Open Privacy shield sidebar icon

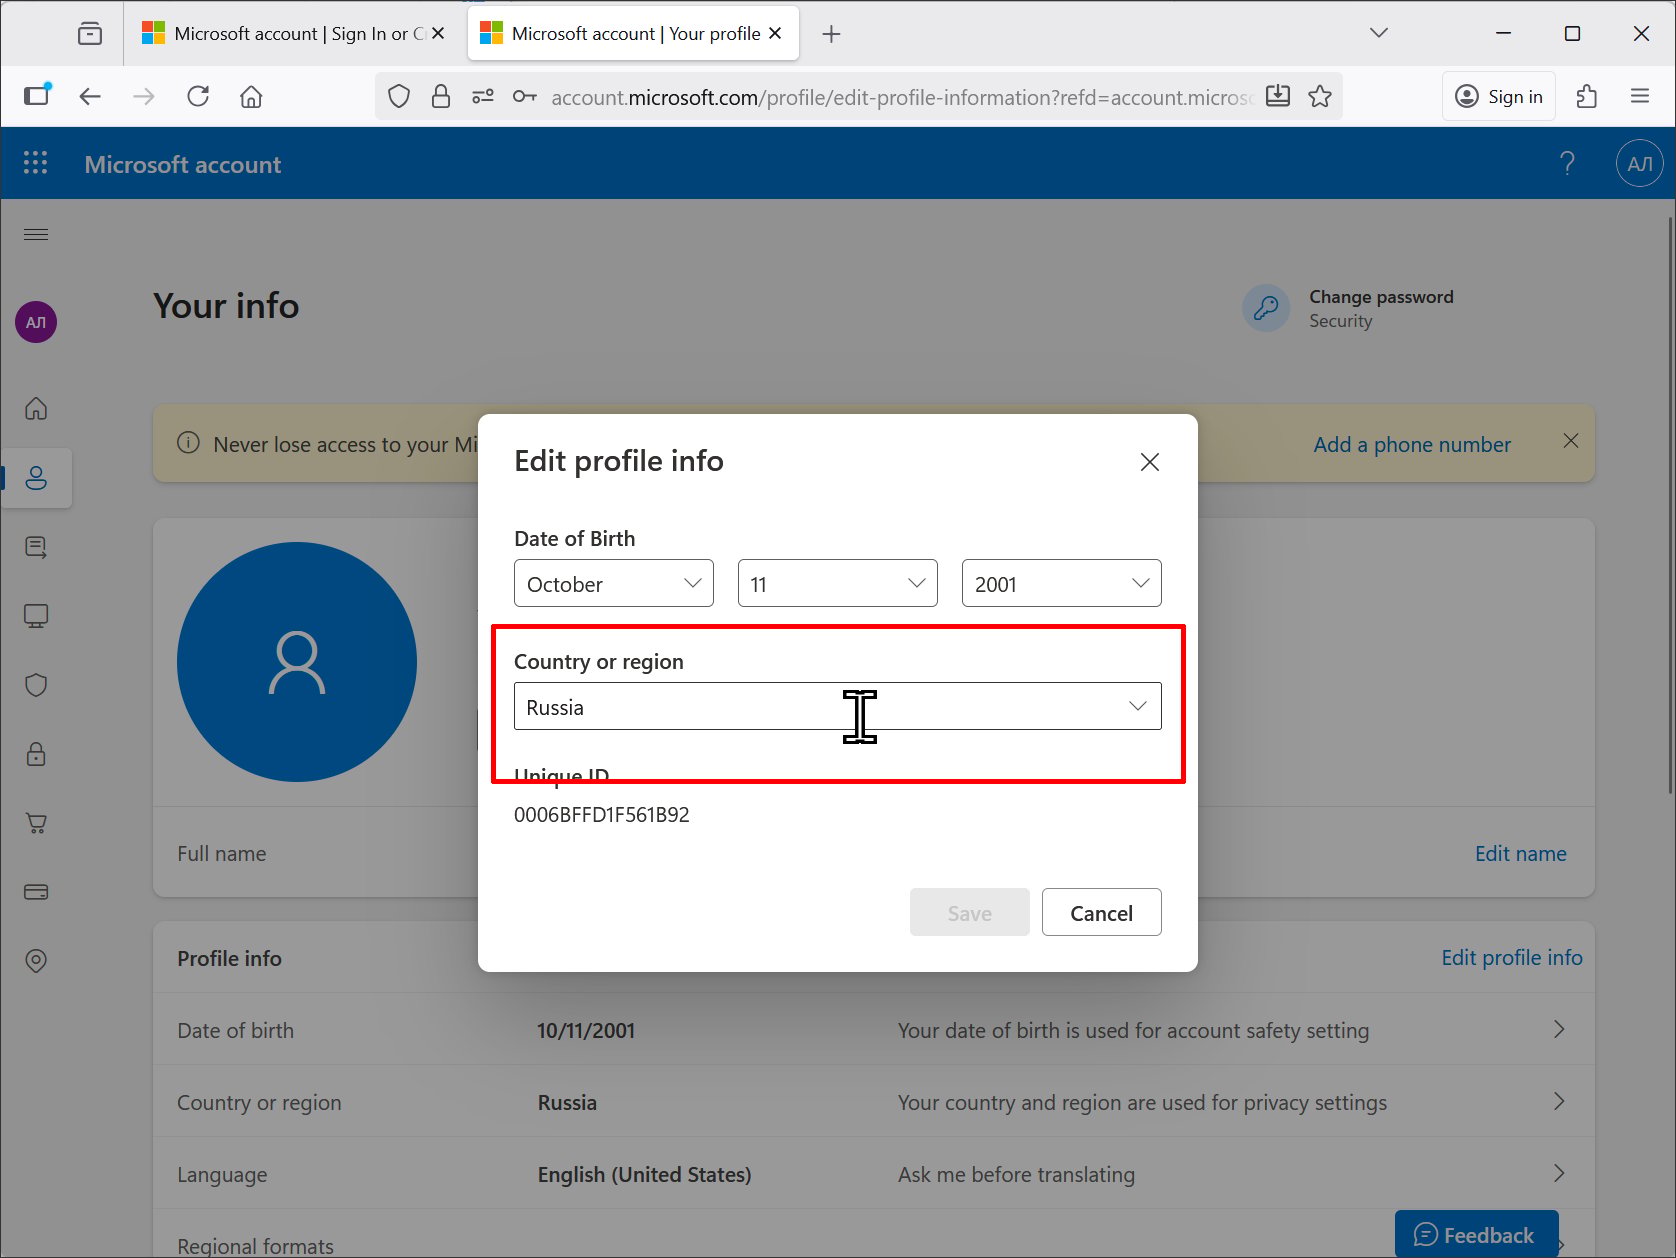pyautogui.click(x=36, y=685)
